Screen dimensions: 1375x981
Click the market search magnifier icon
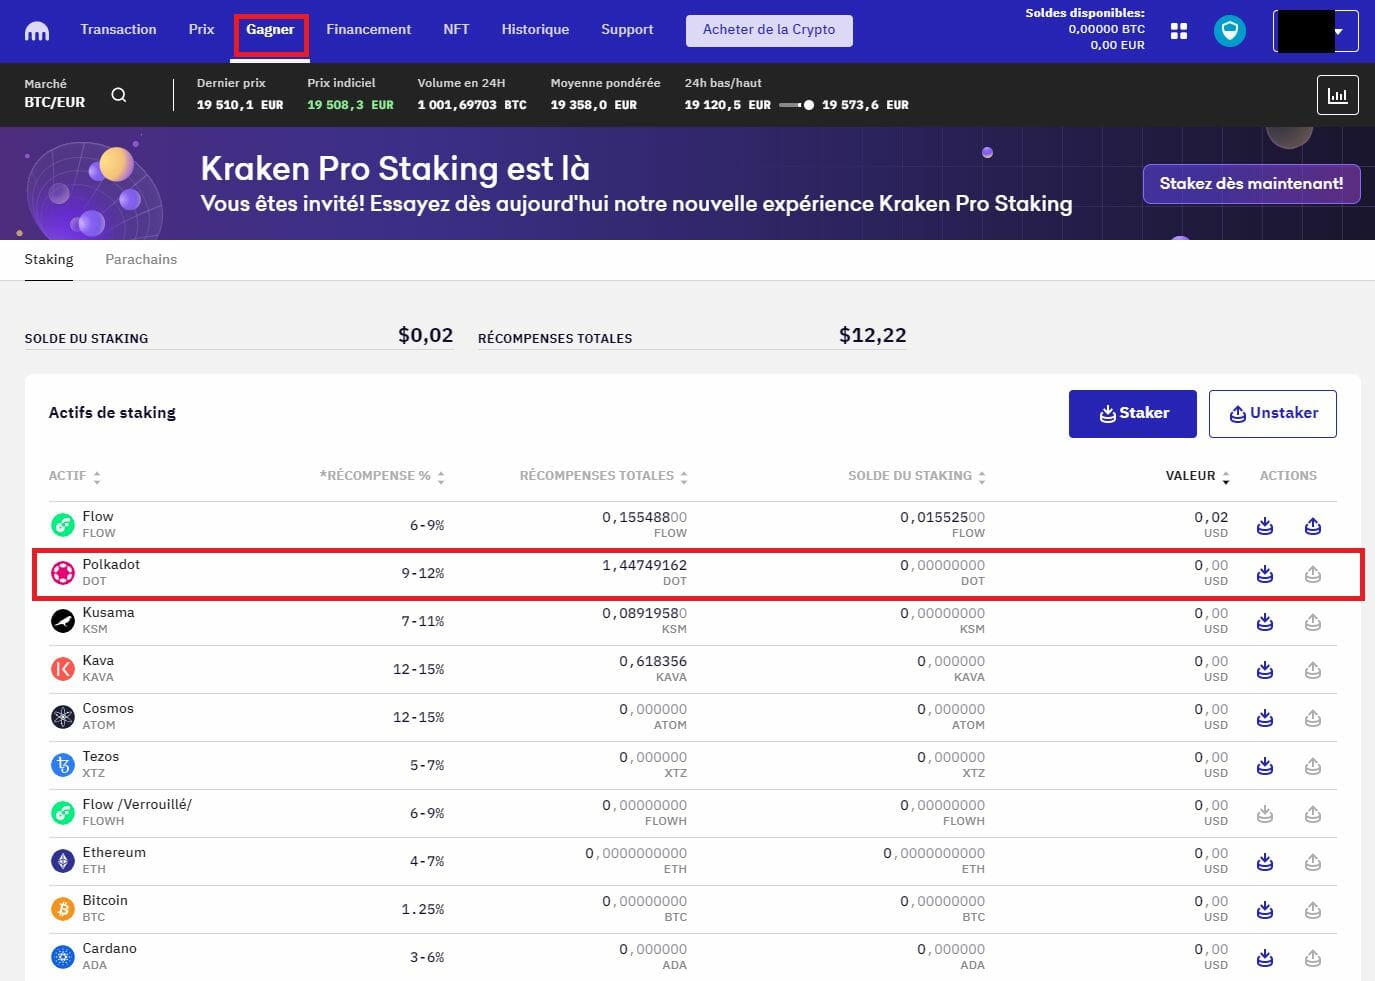(119, 95)
